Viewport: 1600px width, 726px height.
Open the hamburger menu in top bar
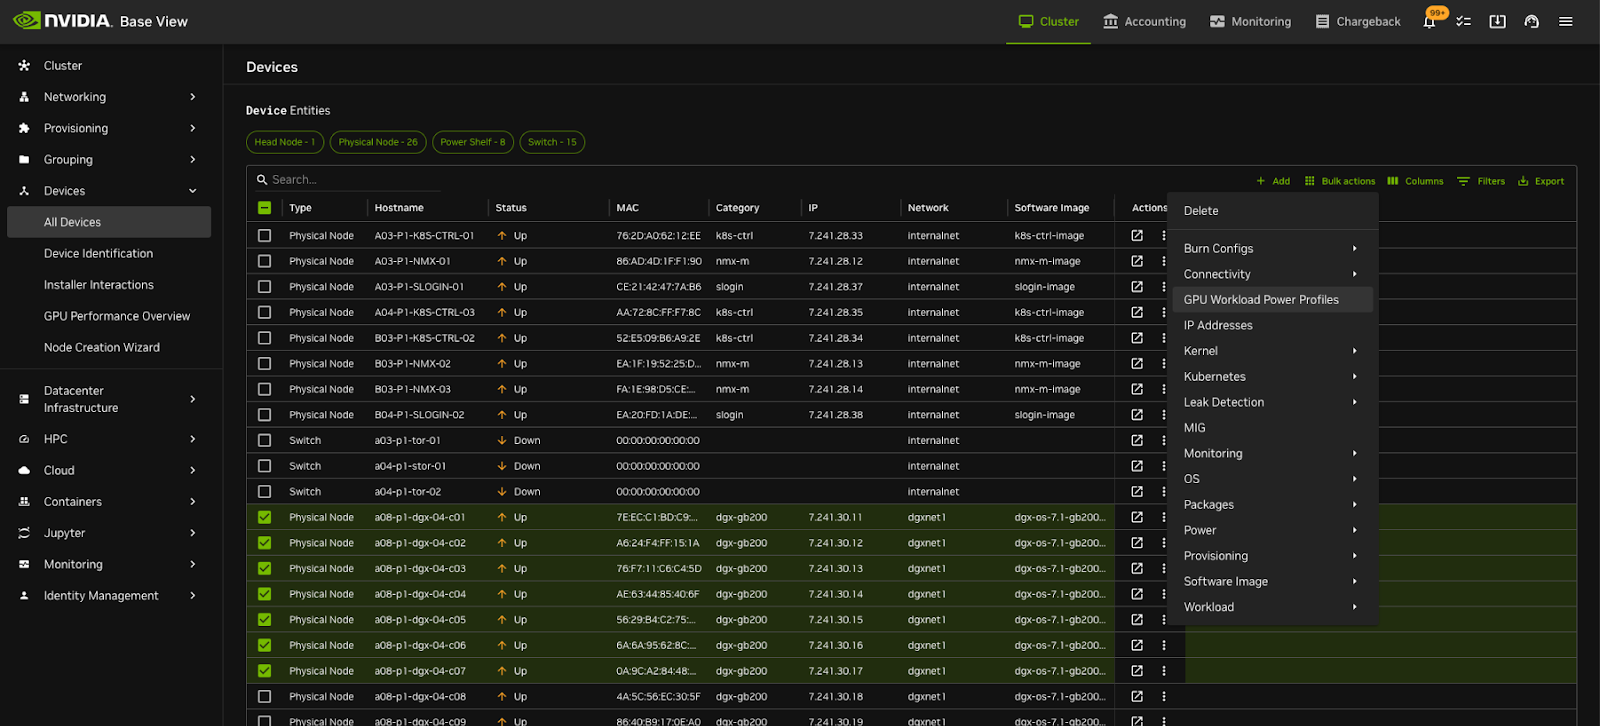click(1565, 22)
